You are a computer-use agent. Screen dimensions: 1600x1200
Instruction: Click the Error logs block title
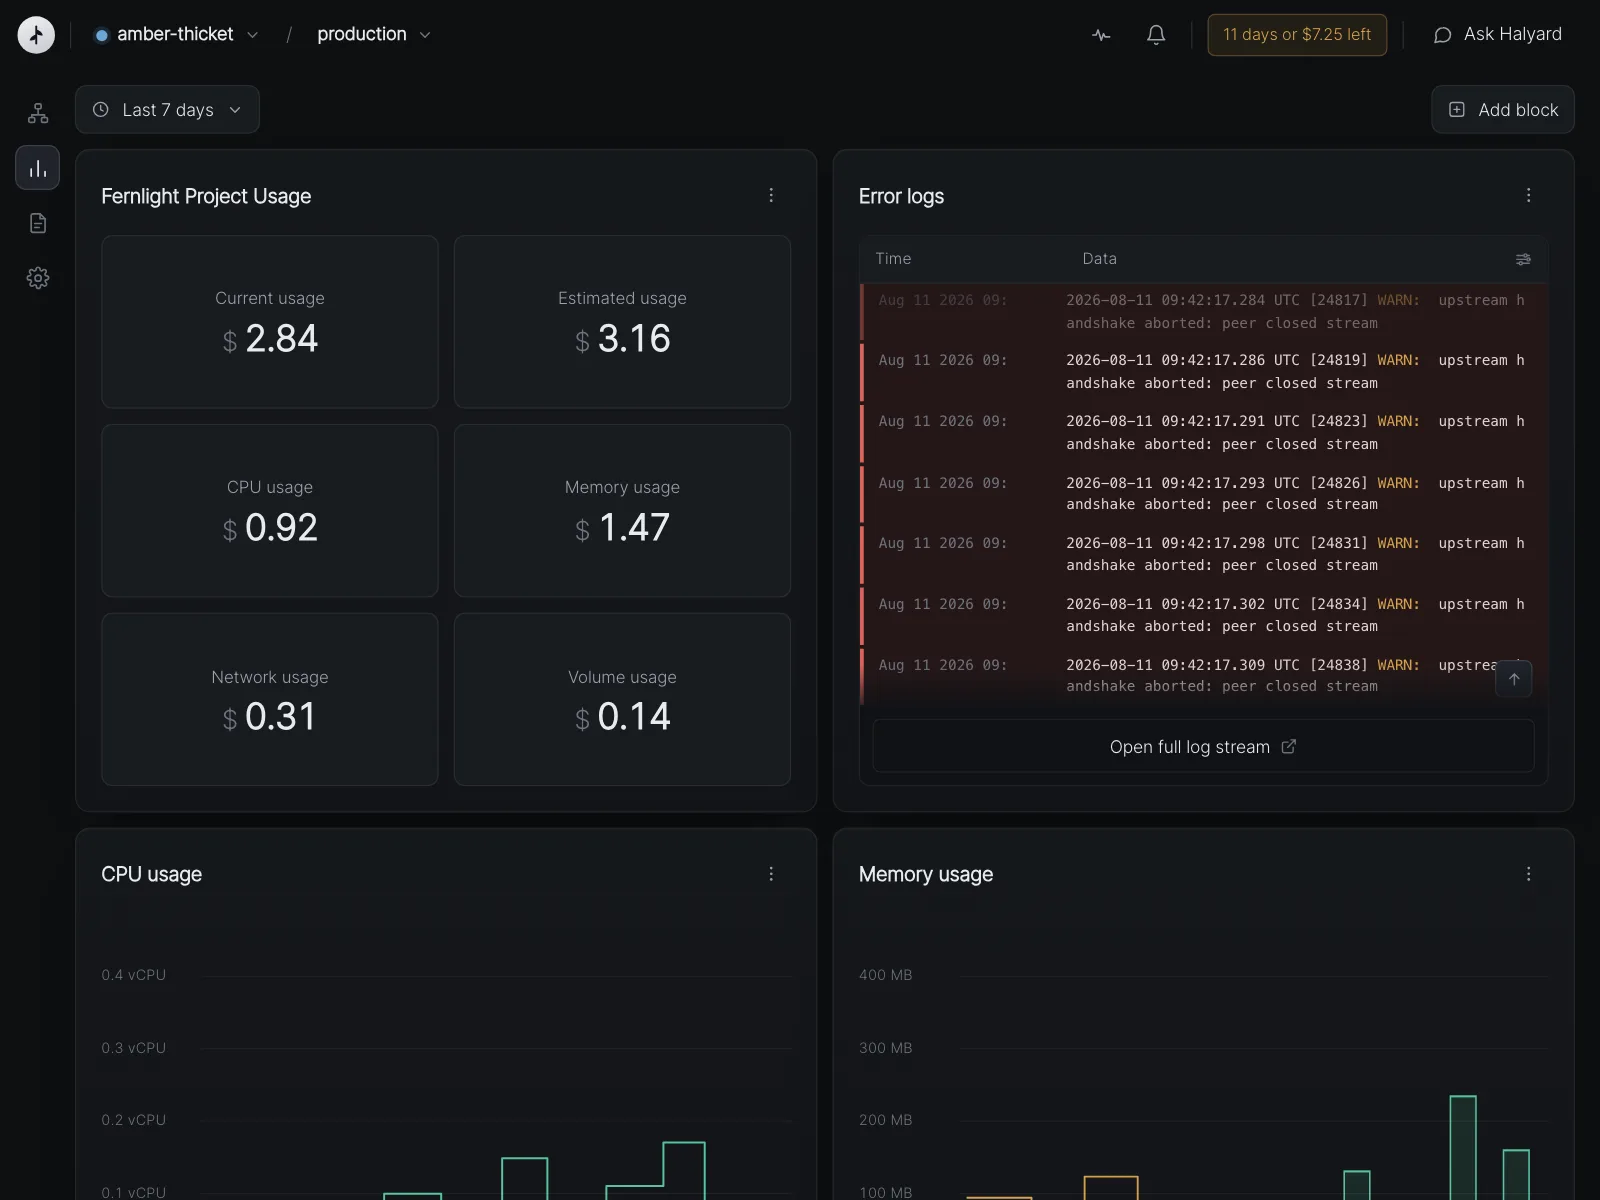pyautogui.click(x=901, y=196)
